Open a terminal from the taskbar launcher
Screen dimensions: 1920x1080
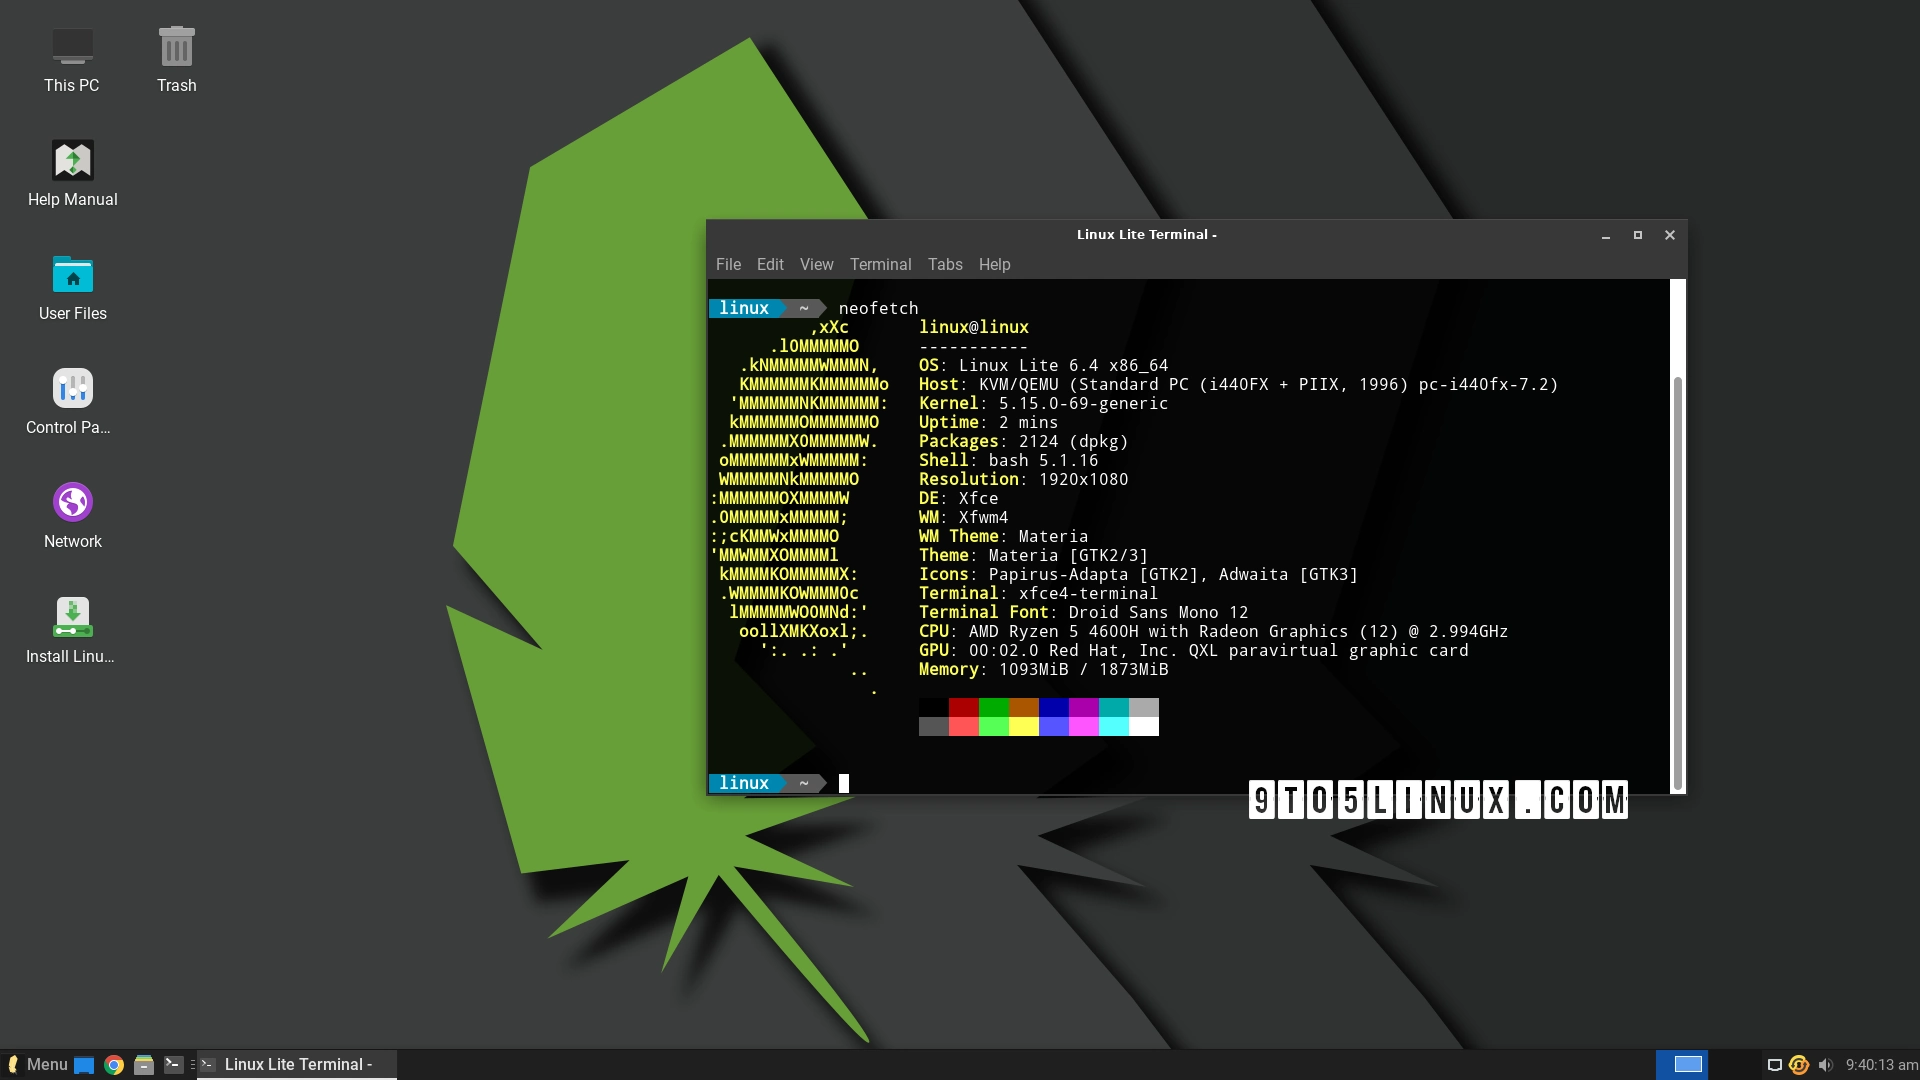174,1064
